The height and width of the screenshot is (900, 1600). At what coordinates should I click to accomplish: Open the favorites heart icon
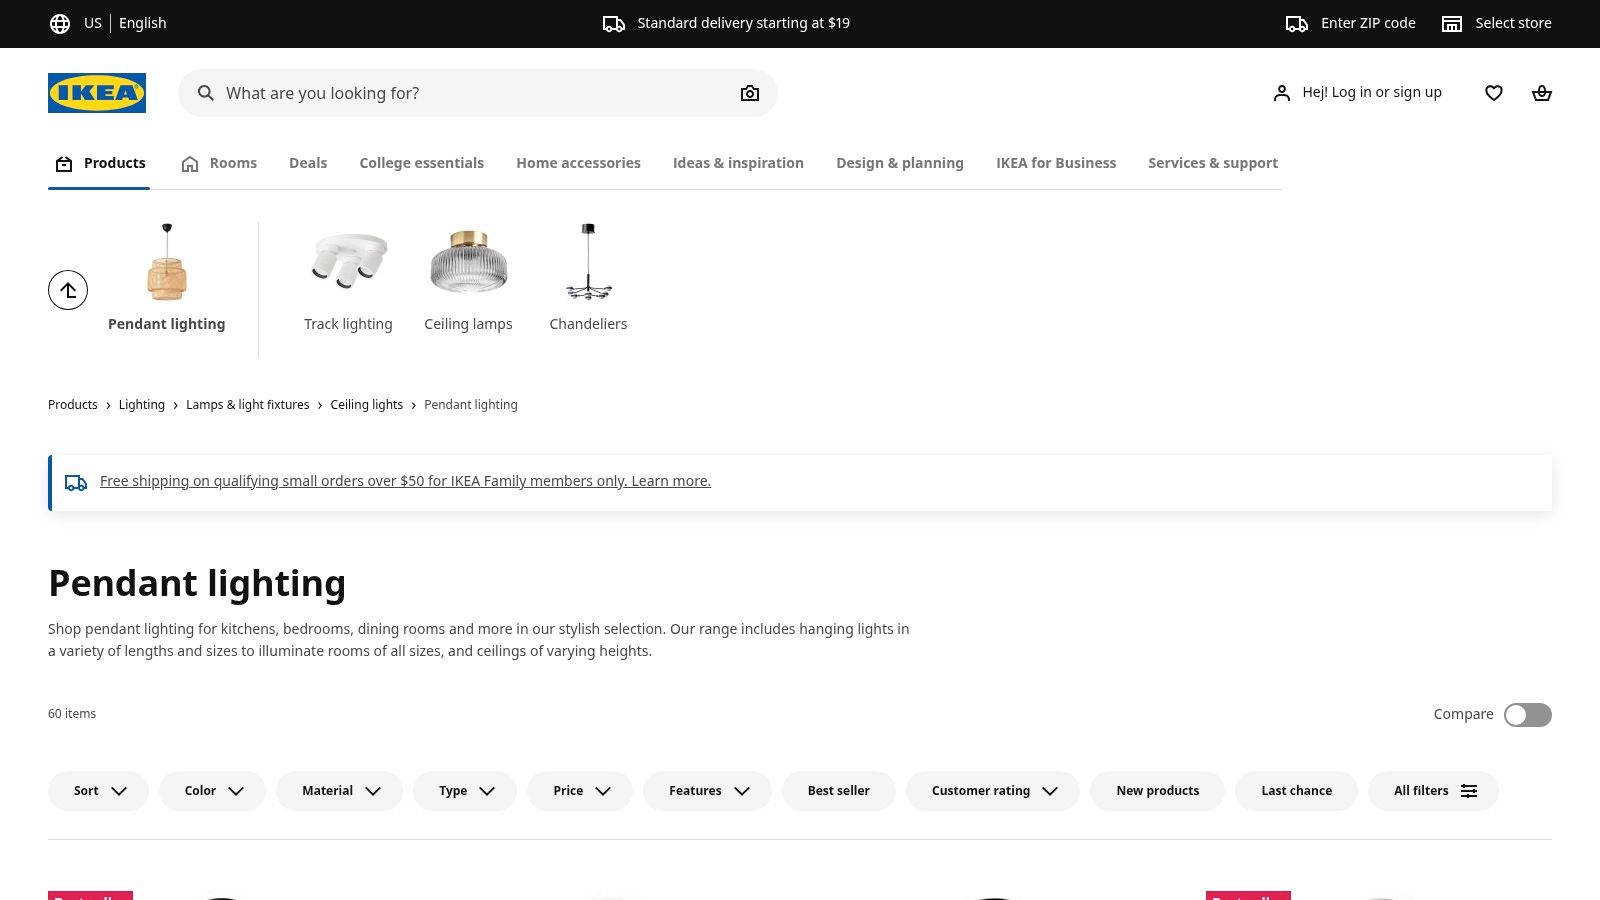click(1493, 93)
